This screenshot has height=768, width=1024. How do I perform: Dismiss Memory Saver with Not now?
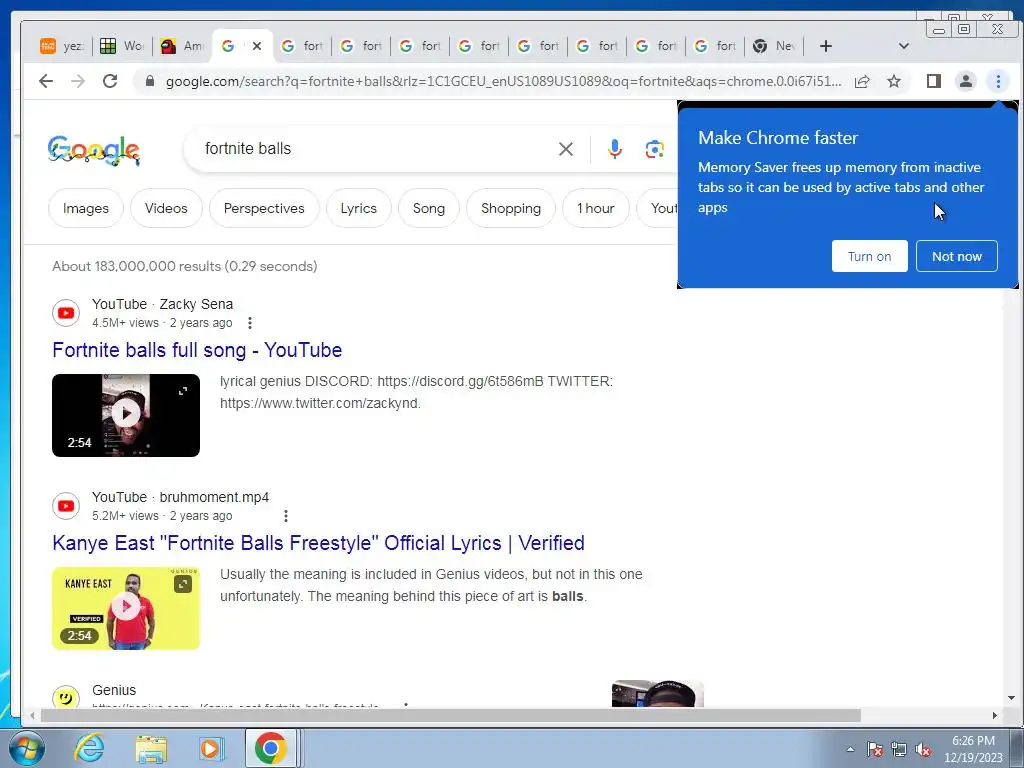point(957,256)
